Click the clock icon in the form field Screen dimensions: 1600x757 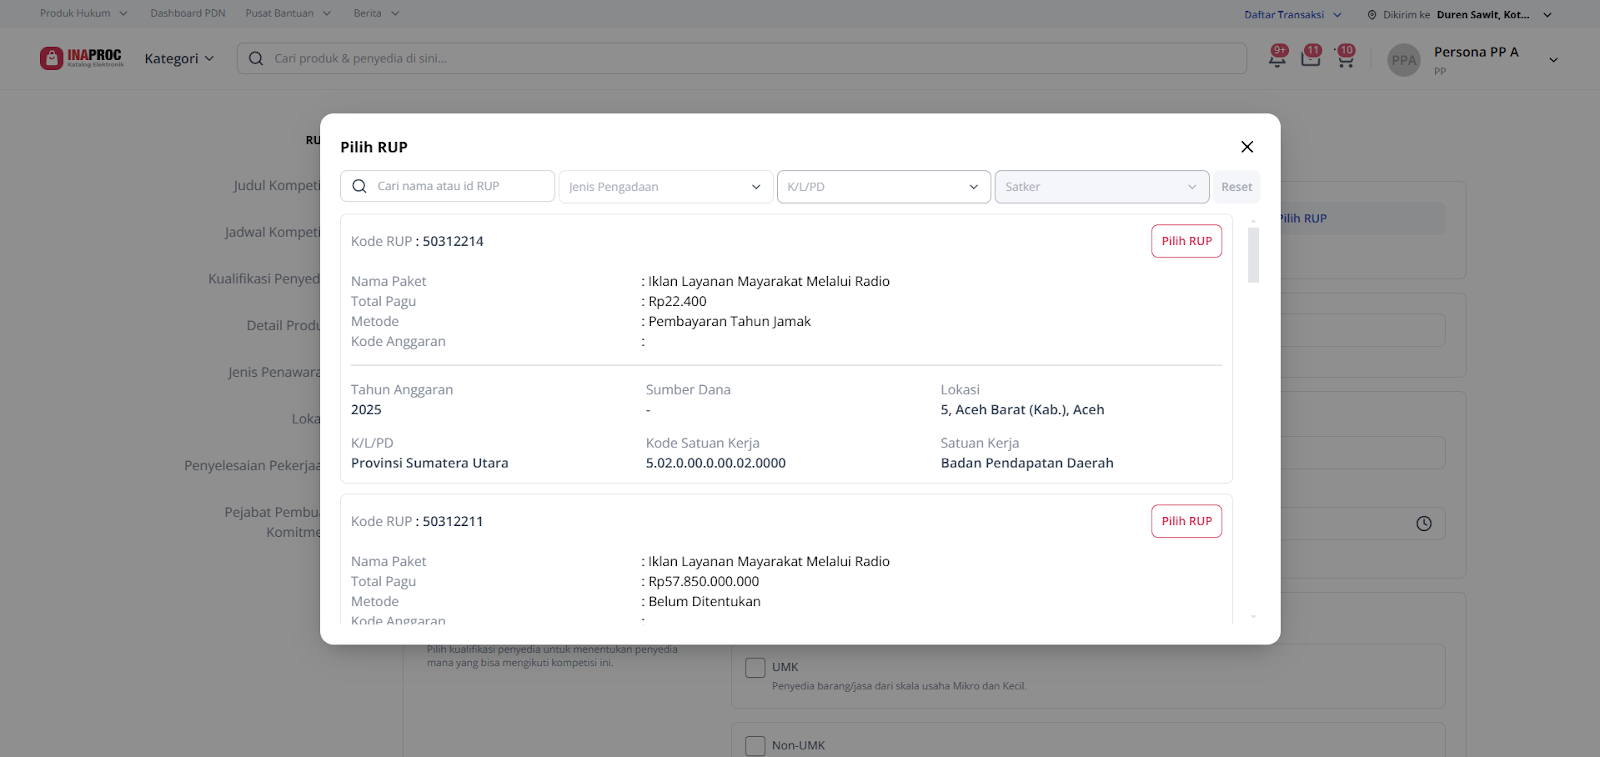click(x=1424, y=523)
